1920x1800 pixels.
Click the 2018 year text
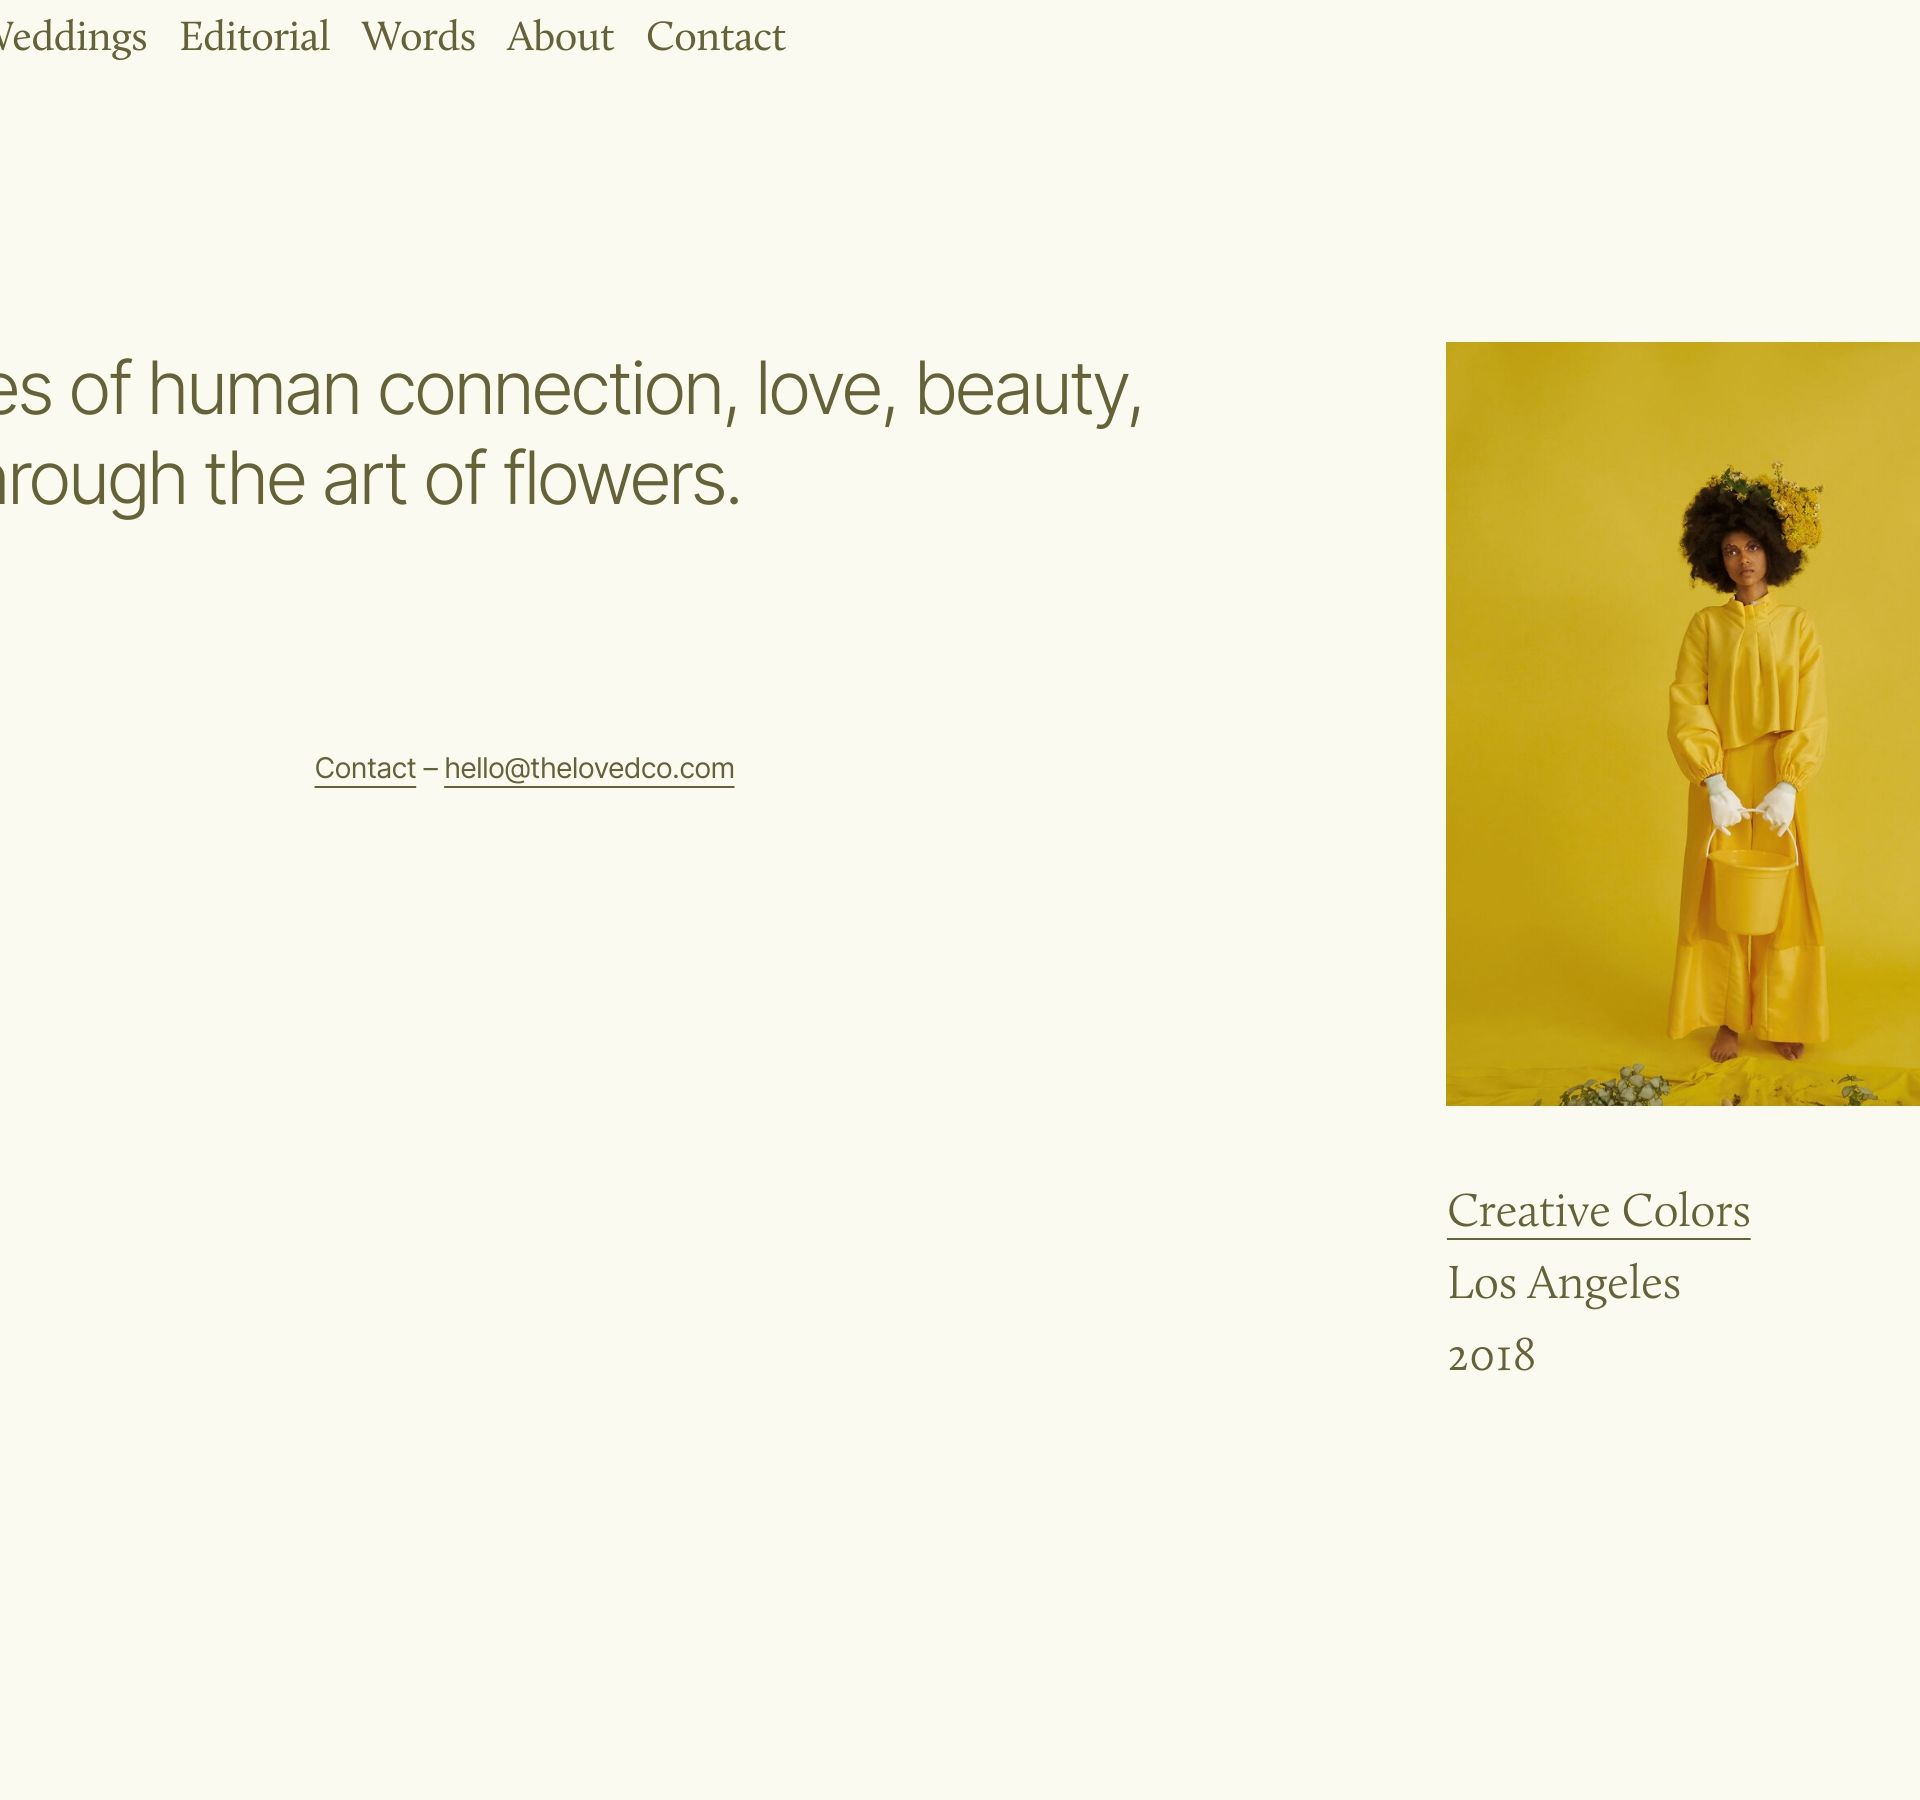tap(1490, 1355)
